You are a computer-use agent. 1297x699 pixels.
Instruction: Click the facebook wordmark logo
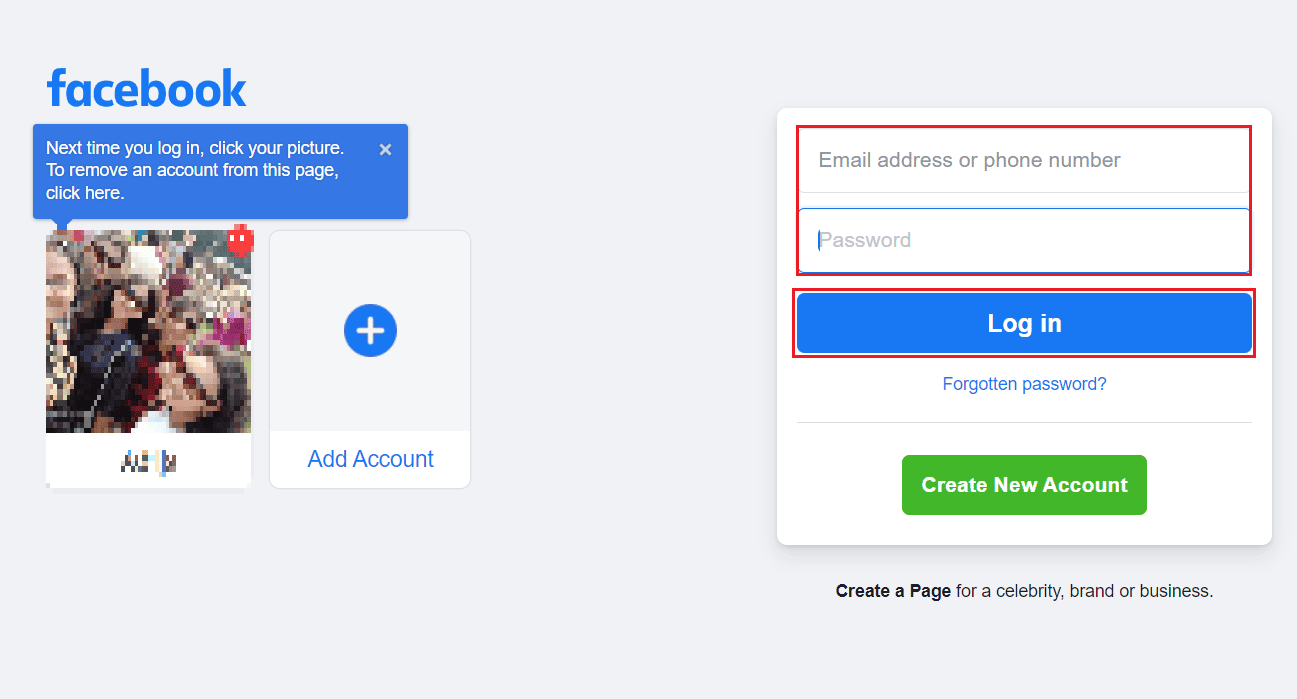click(x=146, y=88)
